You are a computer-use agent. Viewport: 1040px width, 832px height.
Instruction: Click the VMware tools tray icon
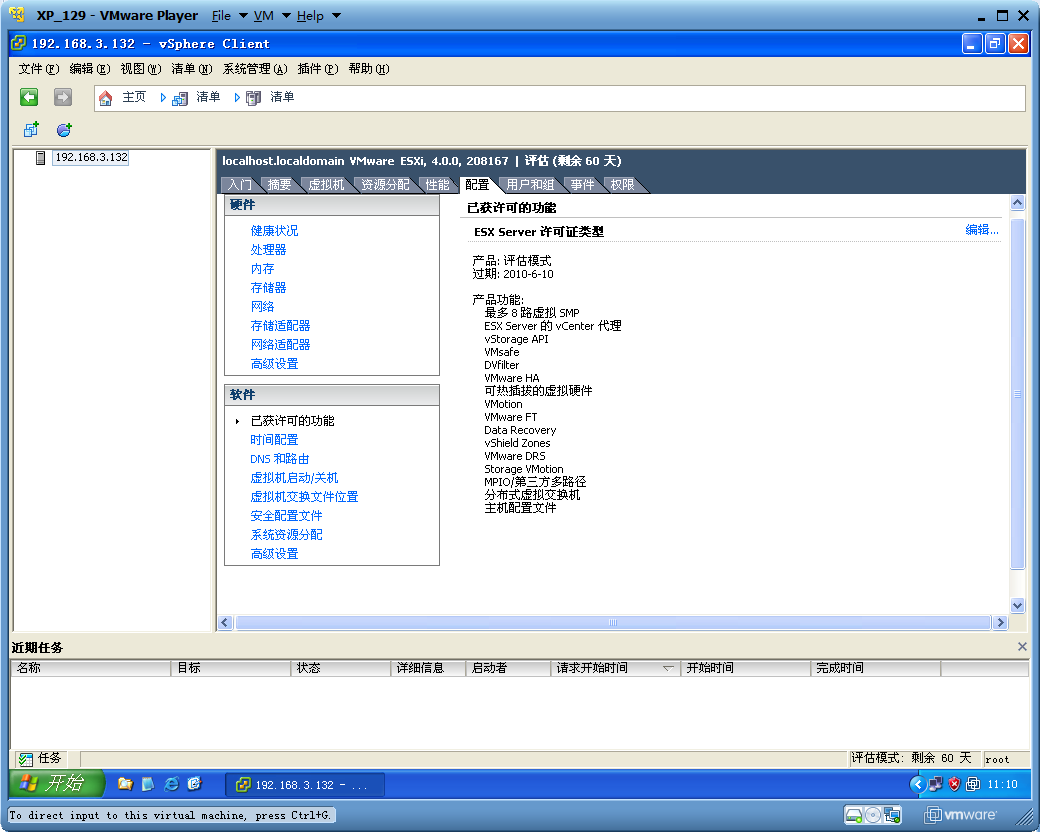point(972,784)
